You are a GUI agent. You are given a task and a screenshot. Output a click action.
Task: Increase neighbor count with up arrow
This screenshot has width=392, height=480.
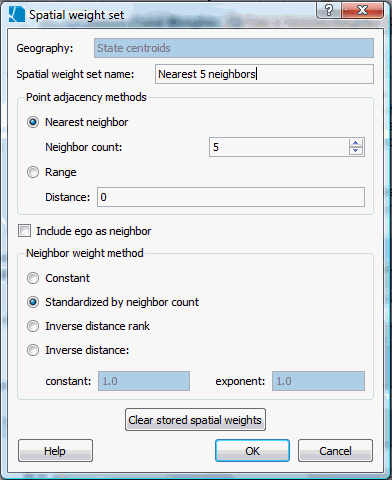click(356, 143)
